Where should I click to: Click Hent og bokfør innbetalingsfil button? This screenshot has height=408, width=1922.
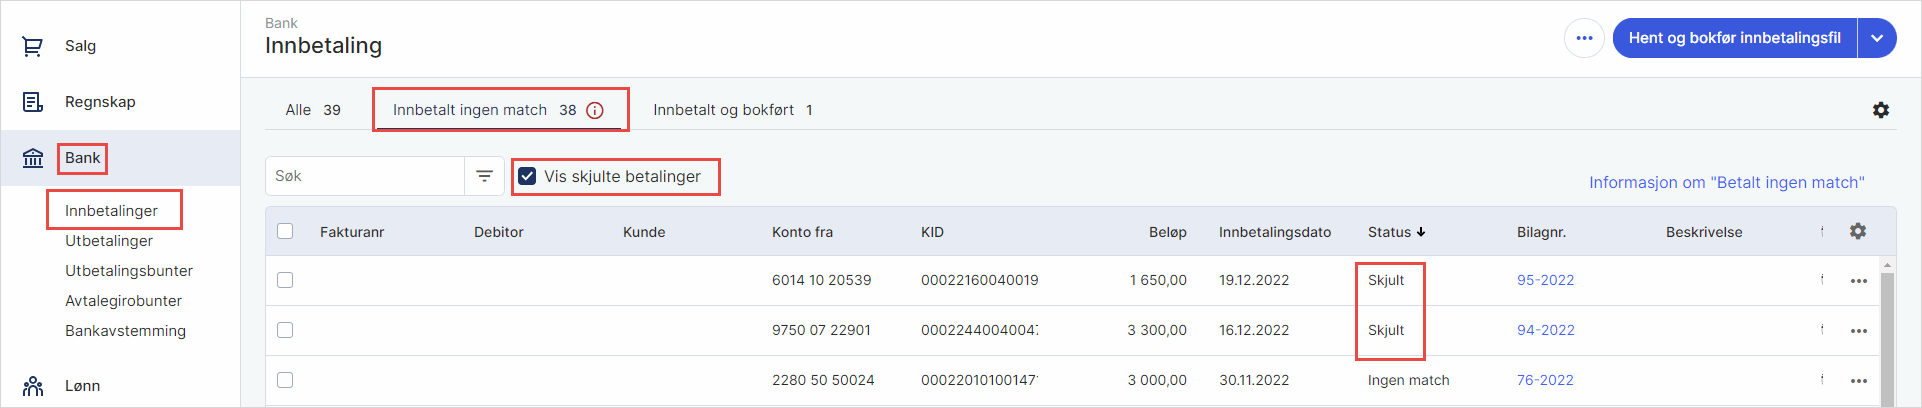pyautogui.click(x=1734, y=38)
